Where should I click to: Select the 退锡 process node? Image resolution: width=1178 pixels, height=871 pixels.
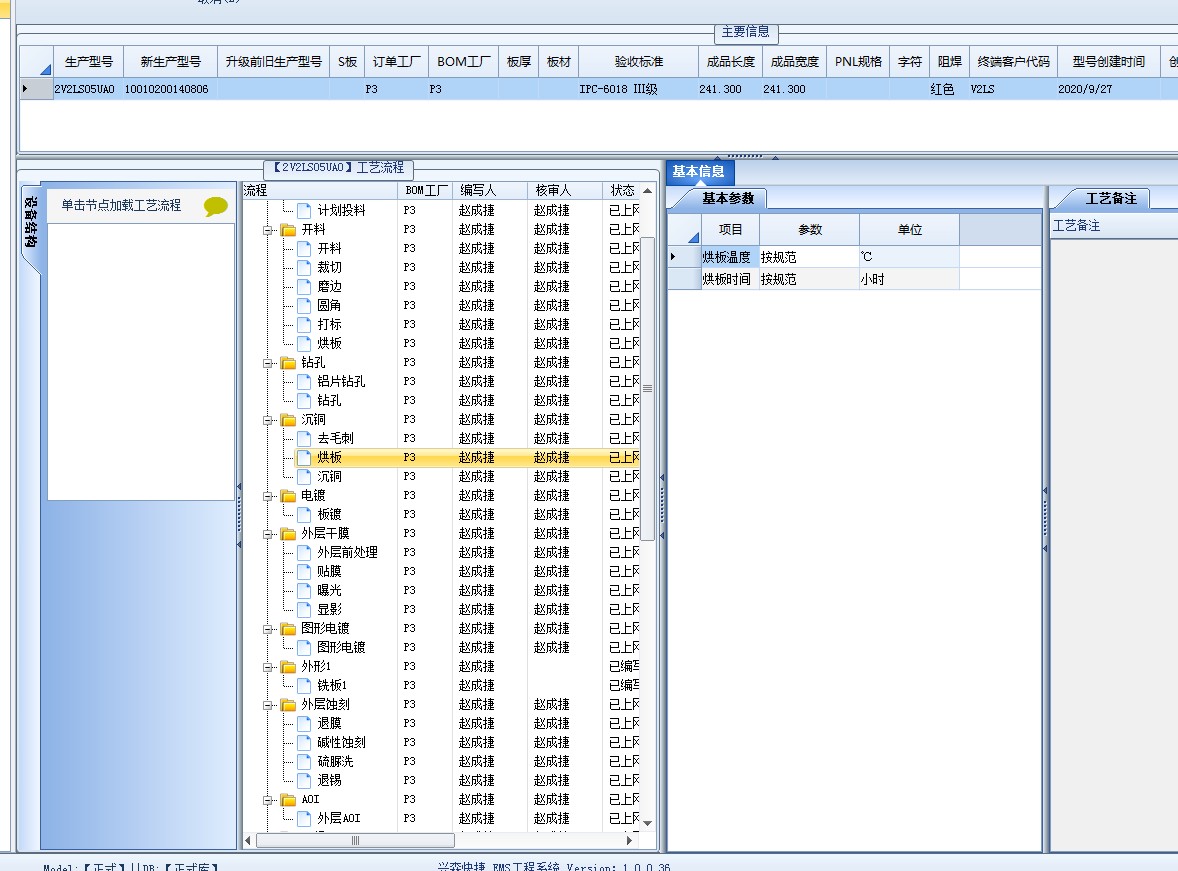[329, 780]
